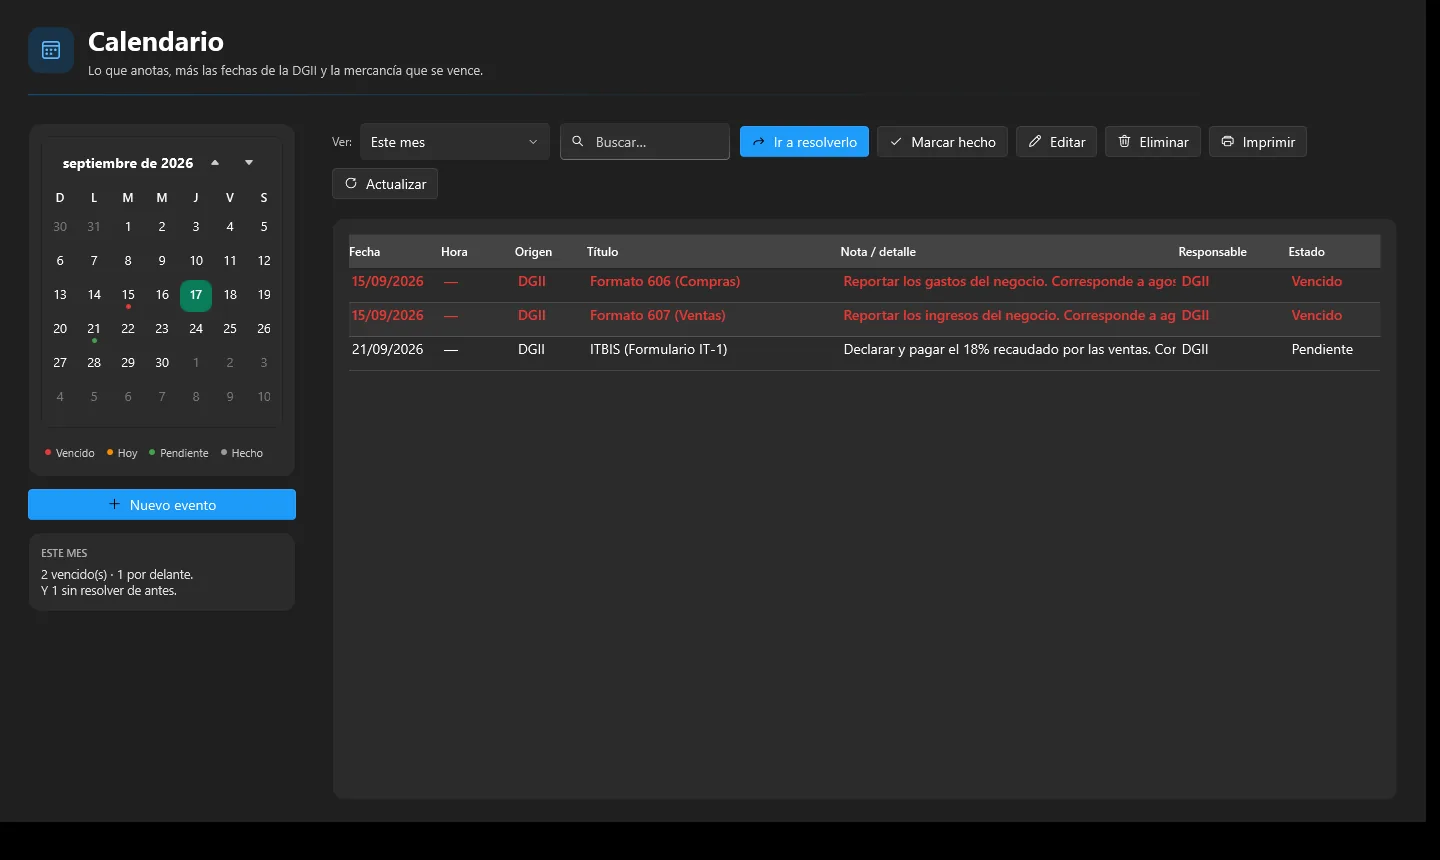This screenshot has height=860, width=1440.
Task: Select day 31 of the previous month
Action: coord(94,227)
